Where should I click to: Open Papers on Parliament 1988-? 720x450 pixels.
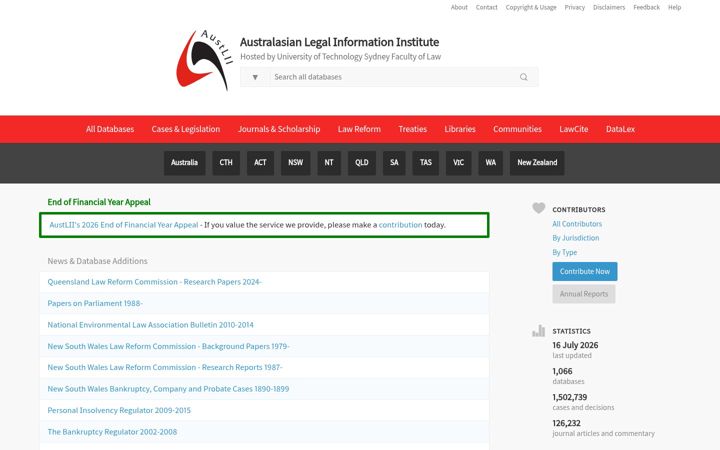pyautogui.click(x=95, y=304)
